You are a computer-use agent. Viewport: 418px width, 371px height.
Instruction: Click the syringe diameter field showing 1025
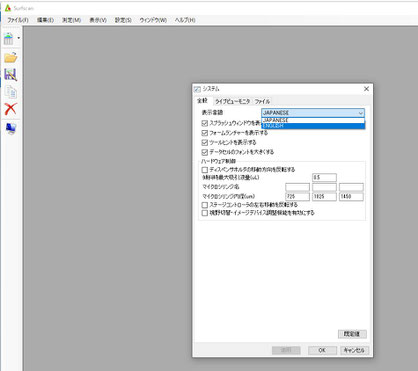click(x=324, y=197)
